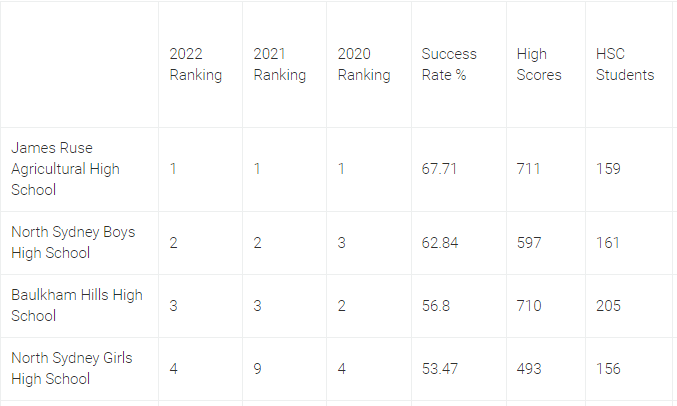Viewport: 677px width, 406px height.
Task: Click the HSC Students column header
Action: pyautogui.click(x=625, y=64)
